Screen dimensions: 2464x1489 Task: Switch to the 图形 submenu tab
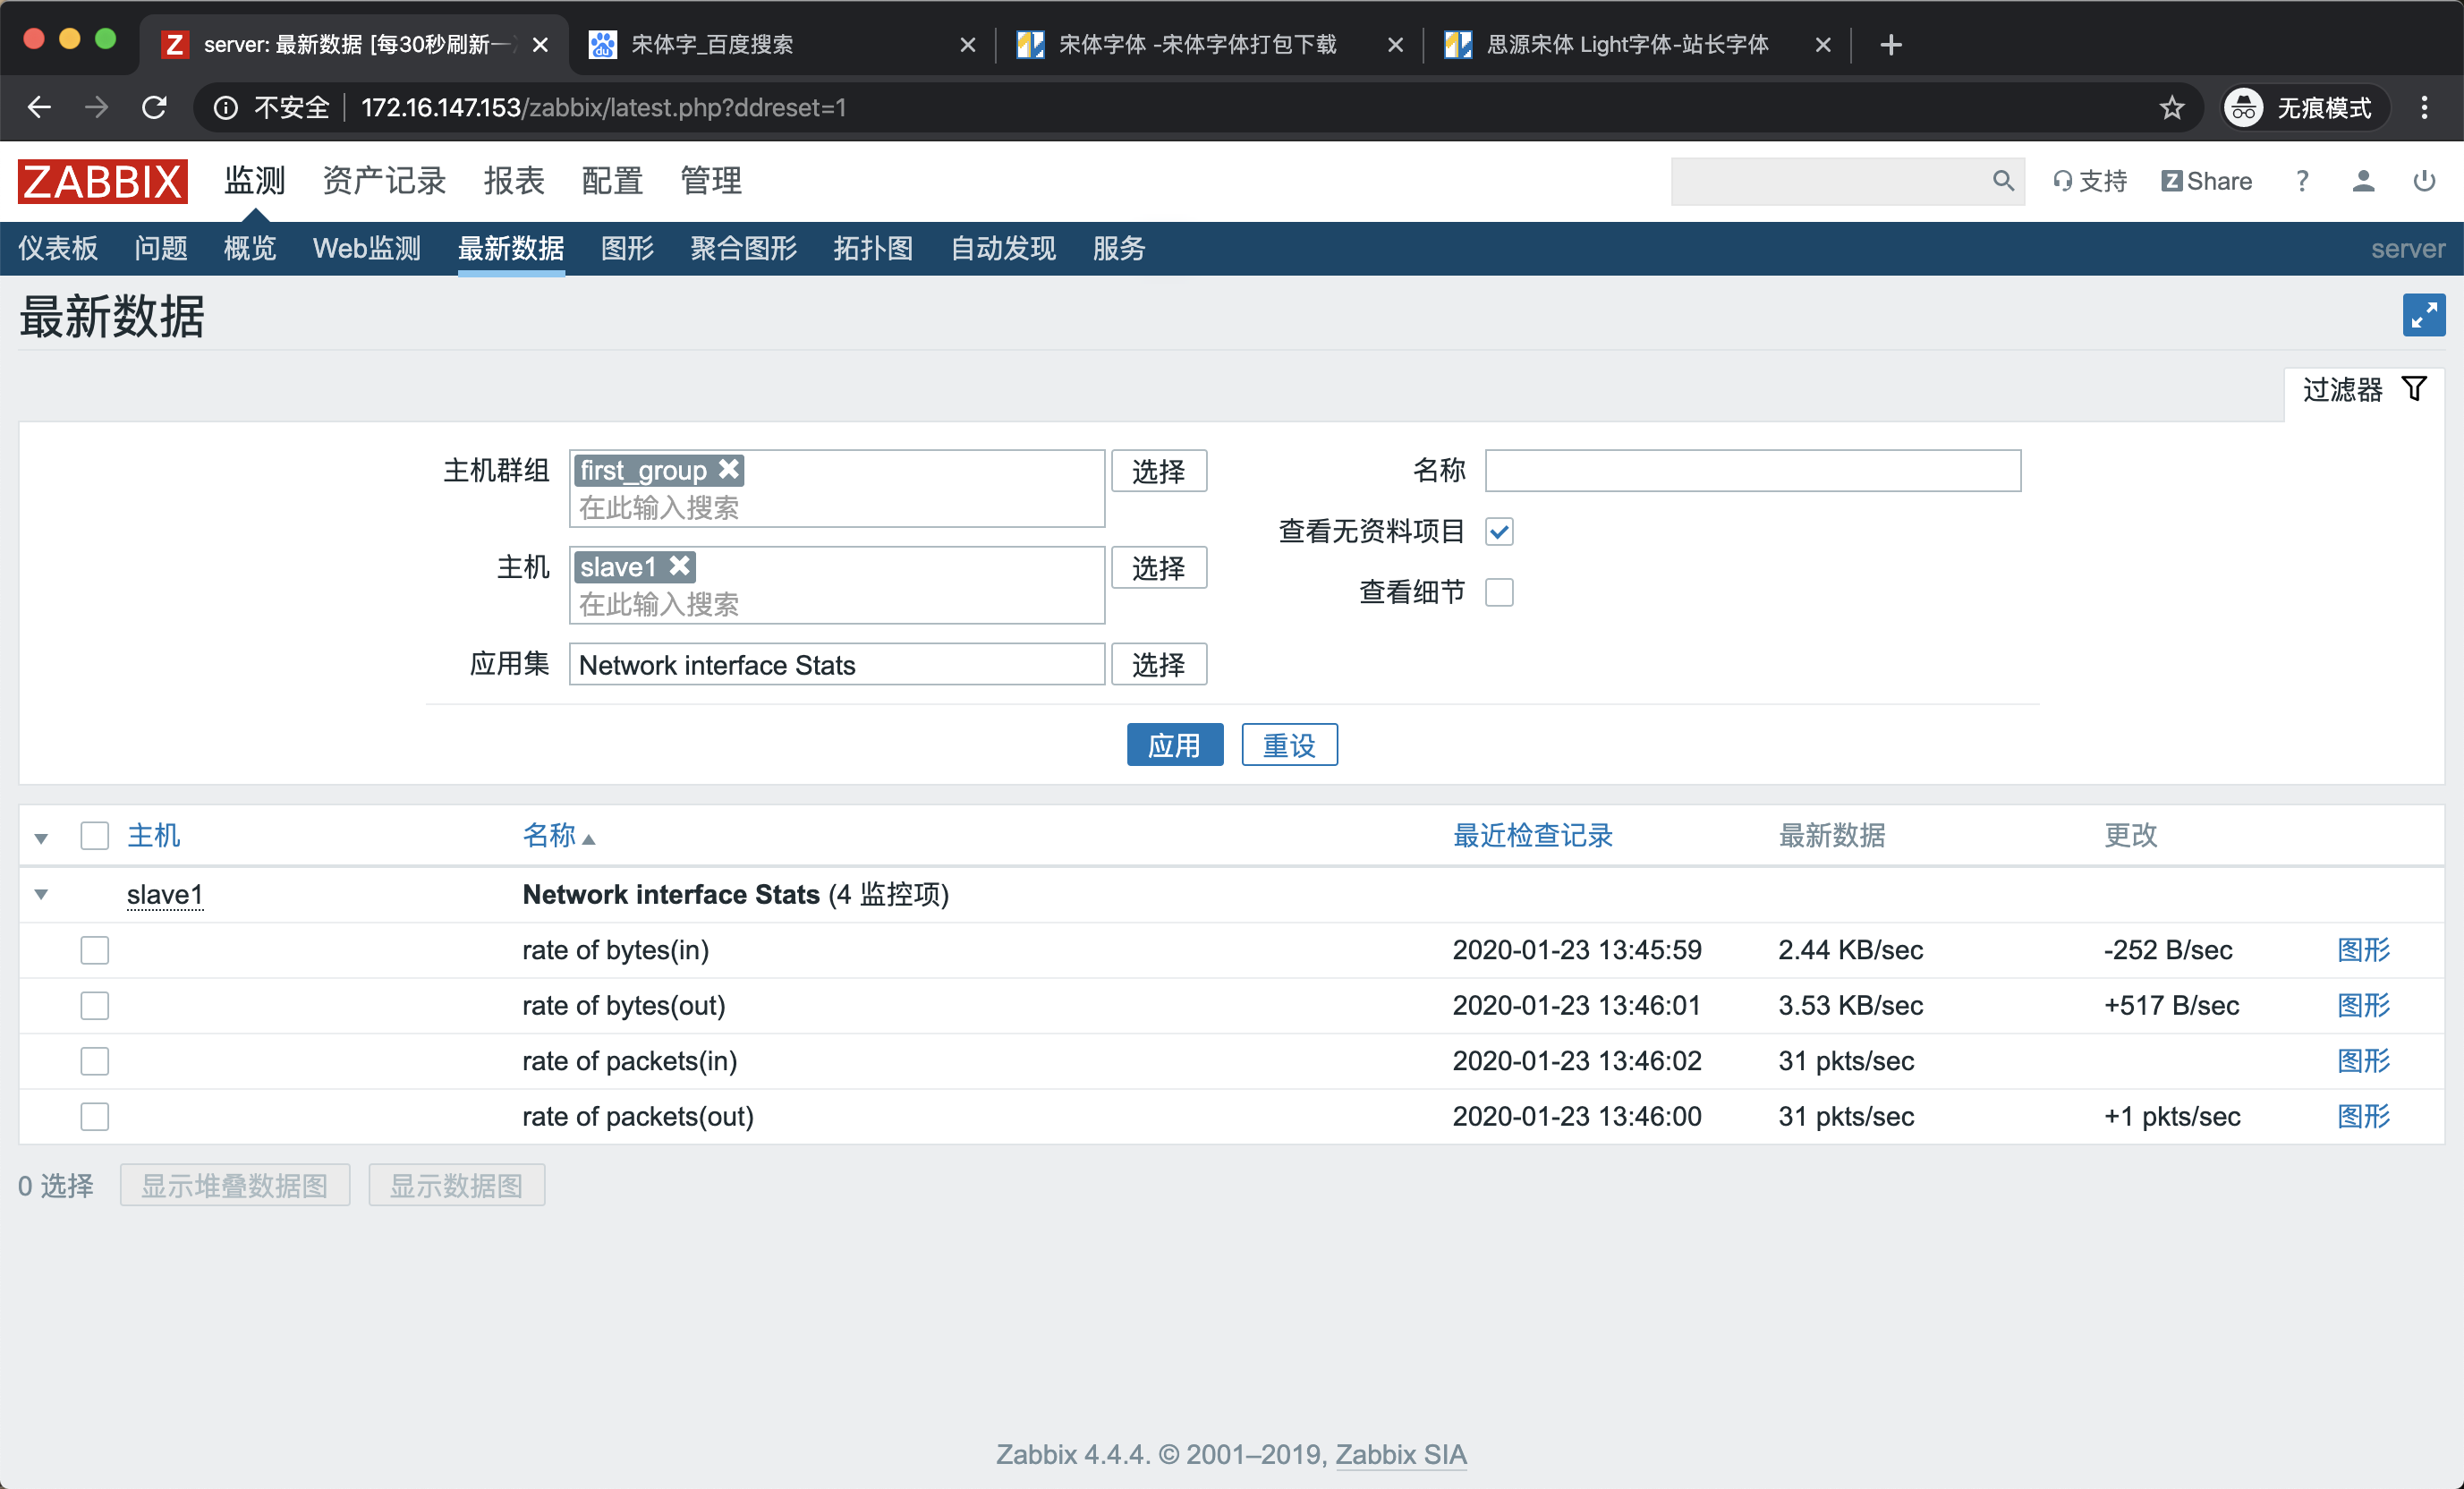[627, 248]
